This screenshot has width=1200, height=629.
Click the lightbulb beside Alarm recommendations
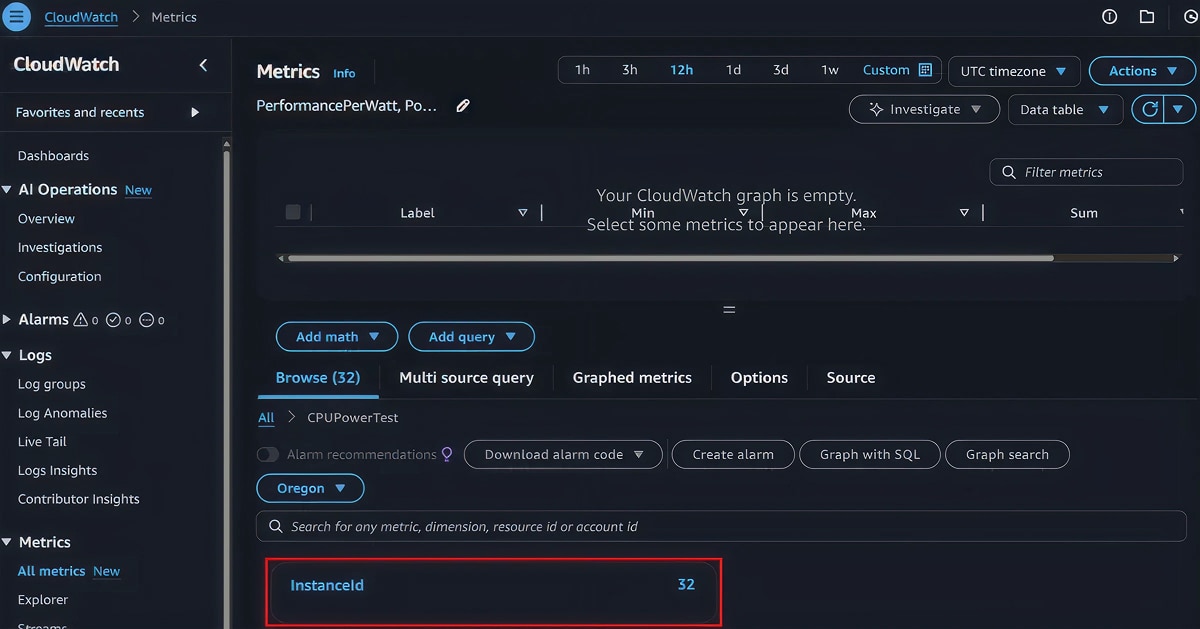pos(447,454)
